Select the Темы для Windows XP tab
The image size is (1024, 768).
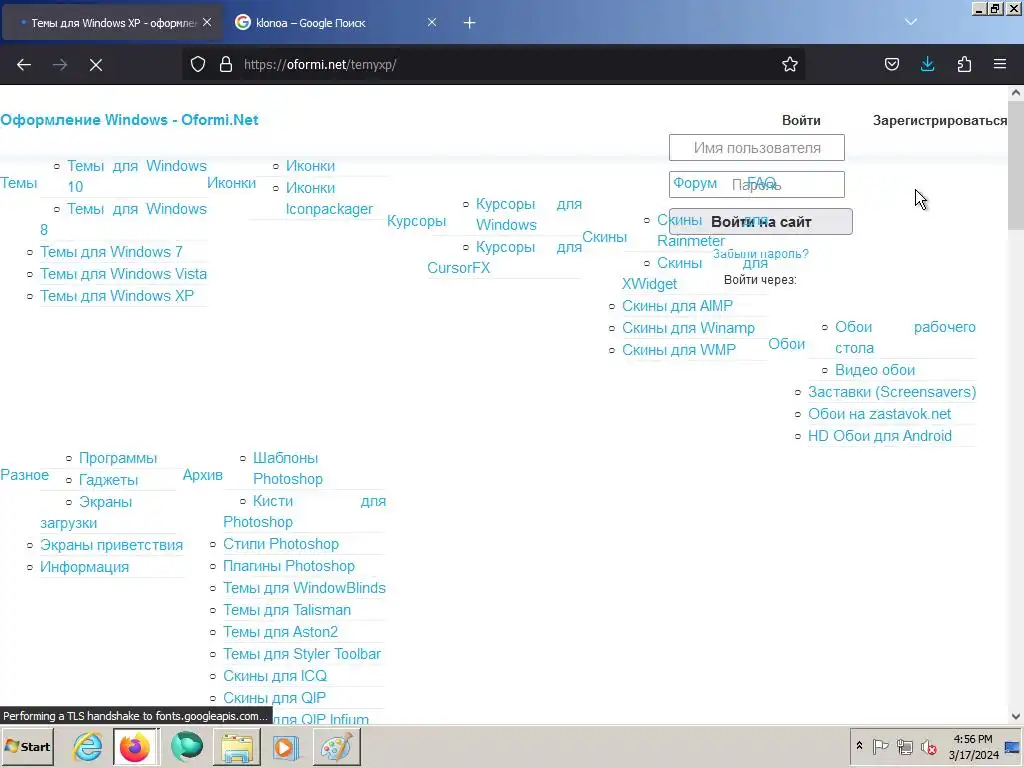coord(112,23)
